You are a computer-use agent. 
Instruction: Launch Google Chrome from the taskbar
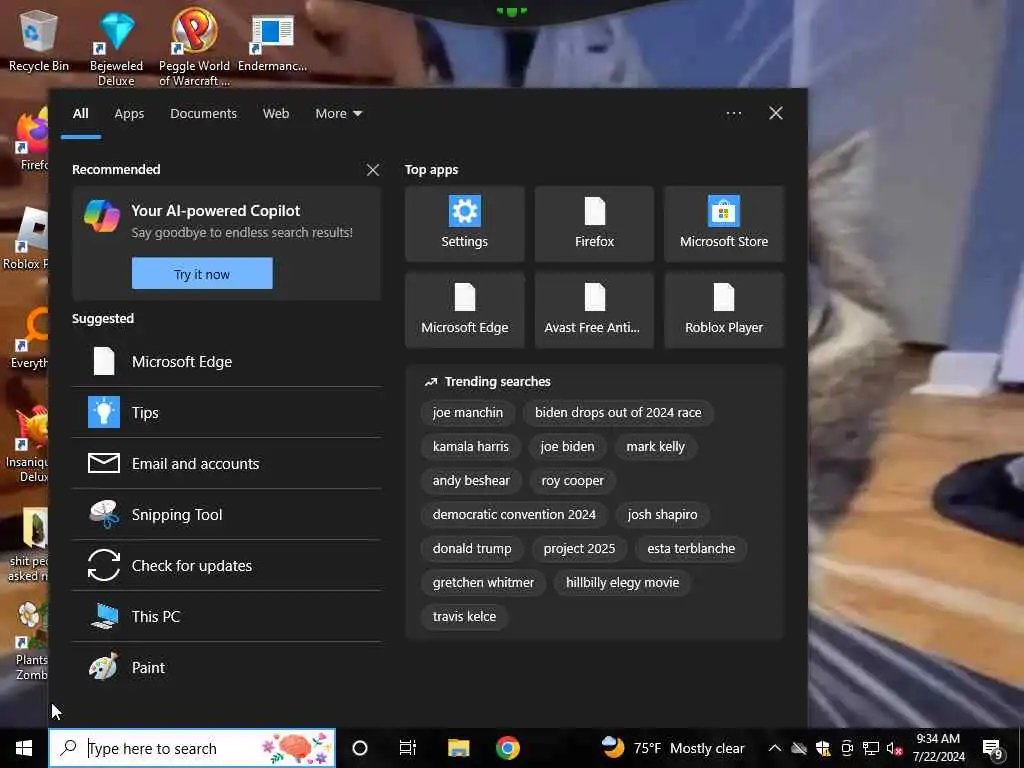click(507, 748)
